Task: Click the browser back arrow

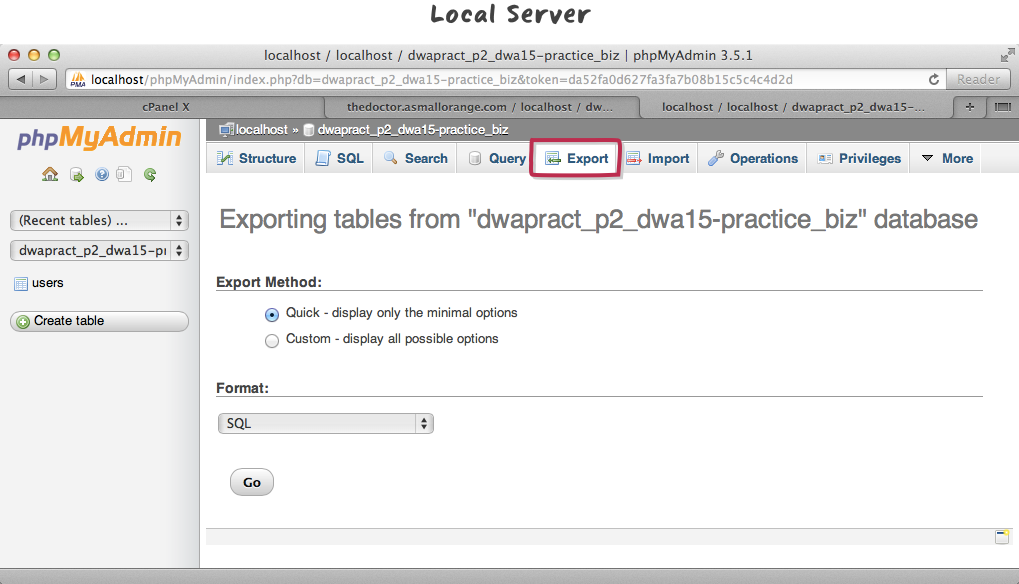Action: (21, 80)
